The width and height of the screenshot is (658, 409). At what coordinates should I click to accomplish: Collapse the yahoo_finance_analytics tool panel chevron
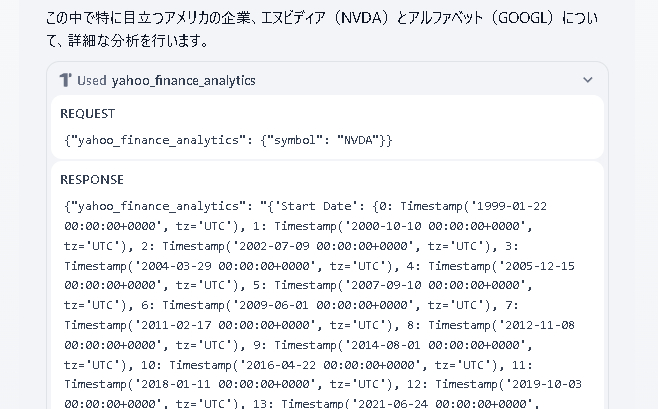tap(588, 80)
